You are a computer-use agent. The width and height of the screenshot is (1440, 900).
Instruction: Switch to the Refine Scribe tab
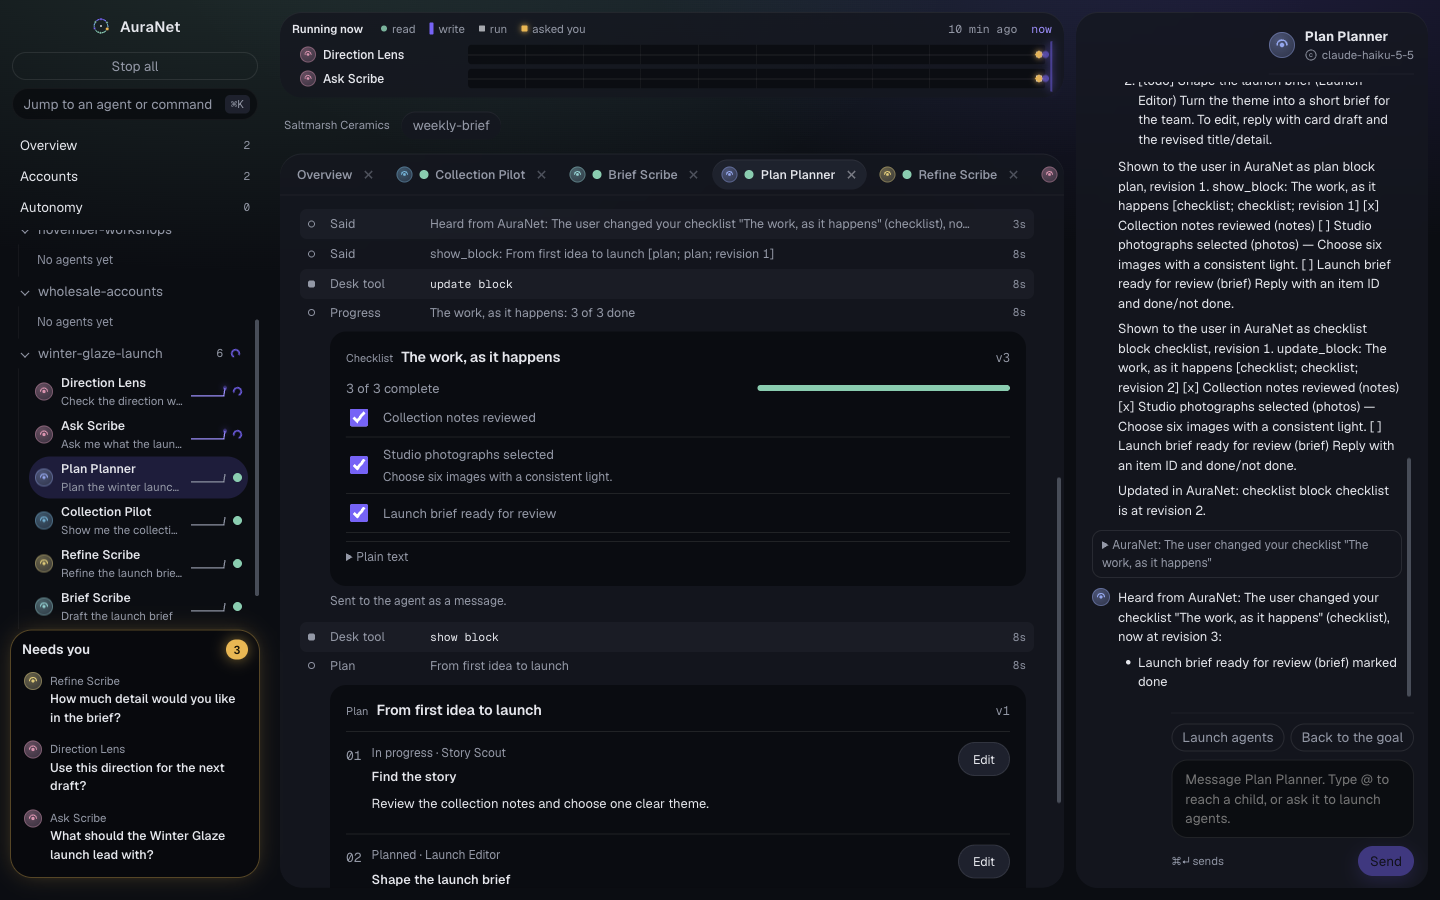coord(957,175)
